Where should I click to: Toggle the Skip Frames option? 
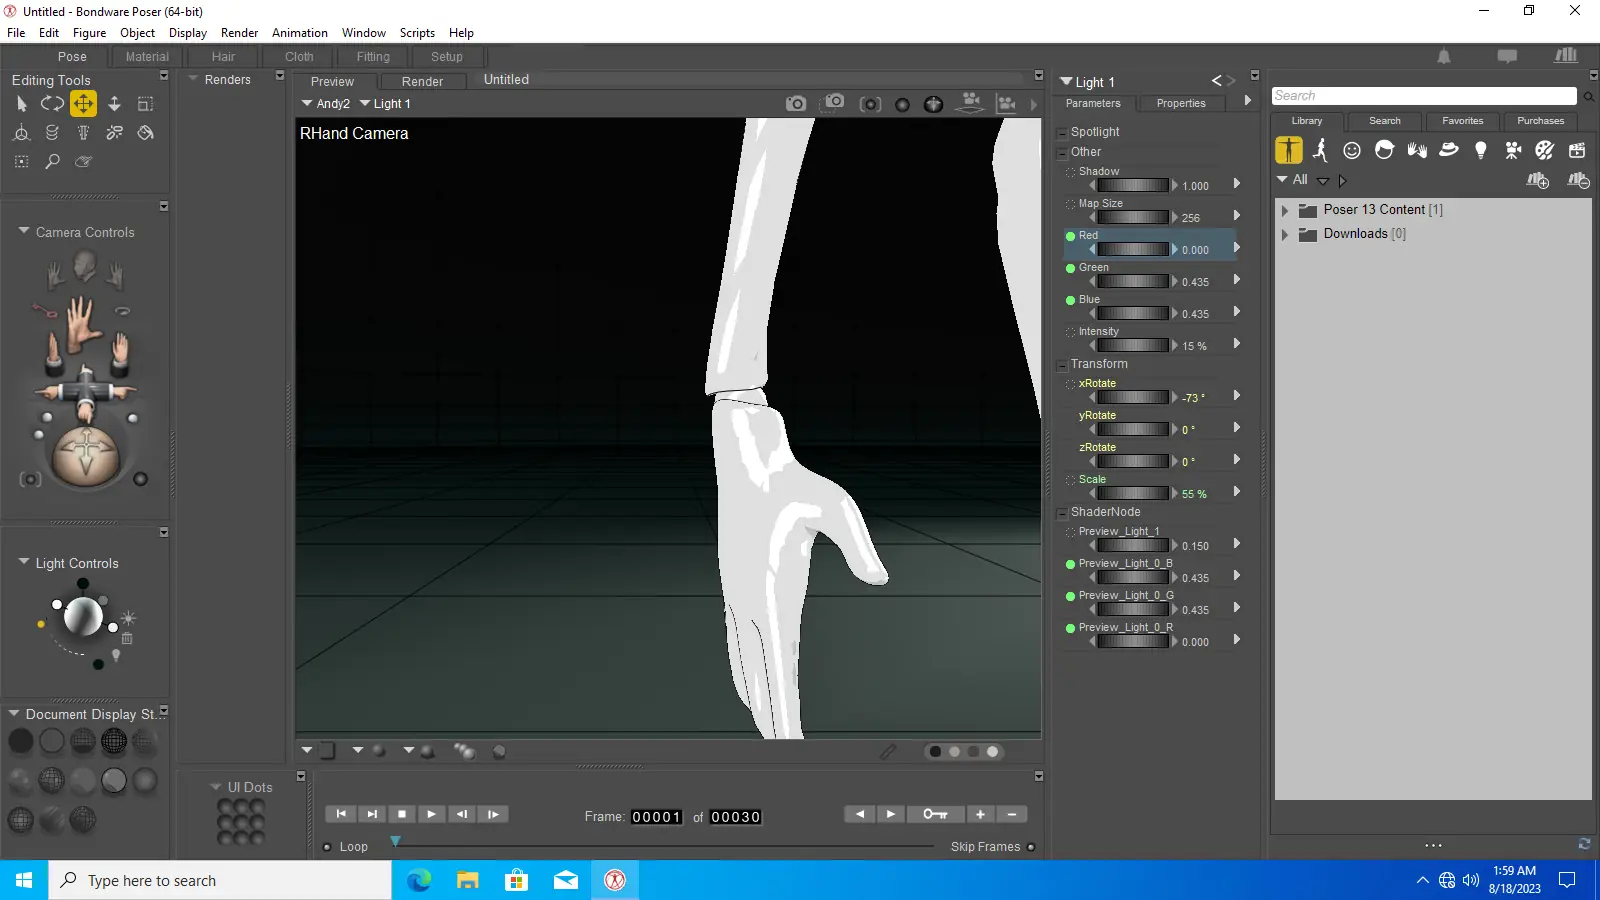[x=1031, y=847]
